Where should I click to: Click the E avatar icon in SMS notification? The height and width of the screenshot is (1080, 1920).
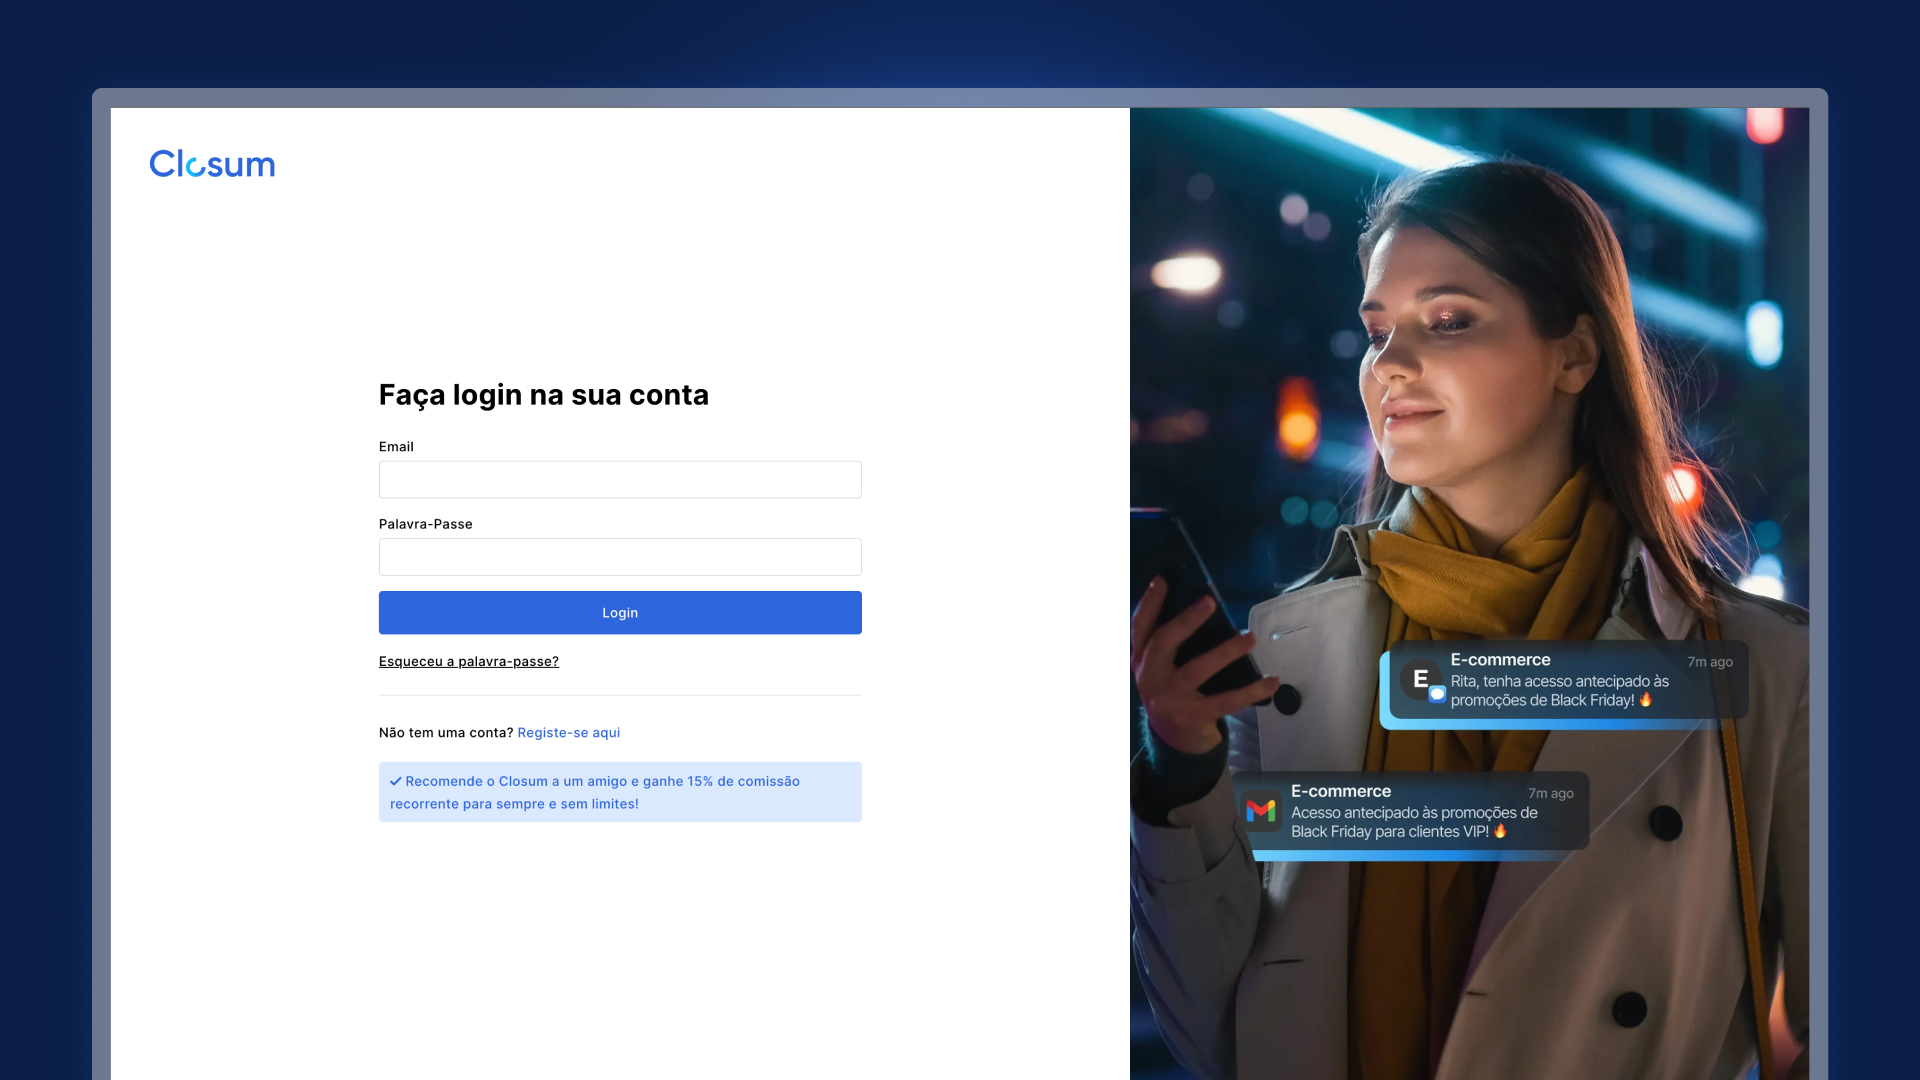(1421, 680)
